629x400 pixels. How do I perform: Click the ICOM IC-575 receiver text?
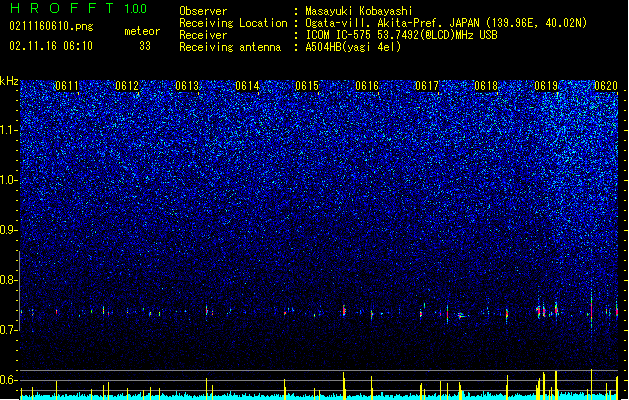401,35
